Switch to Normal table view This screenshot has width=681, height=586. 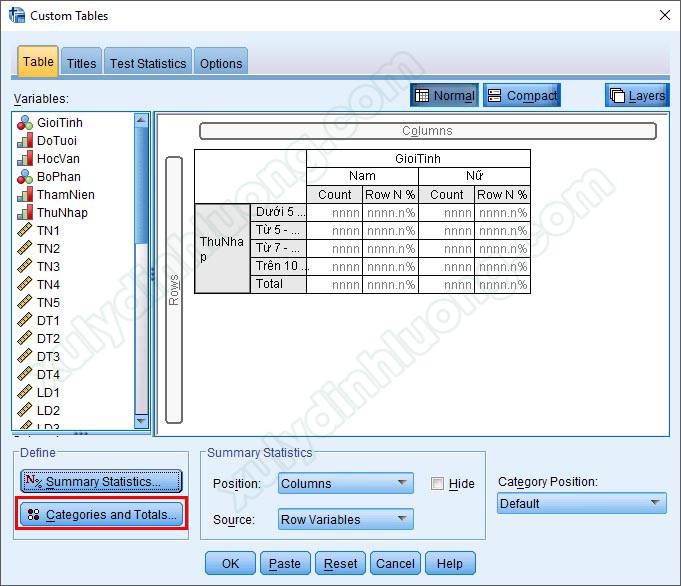[x=444, y=96]
